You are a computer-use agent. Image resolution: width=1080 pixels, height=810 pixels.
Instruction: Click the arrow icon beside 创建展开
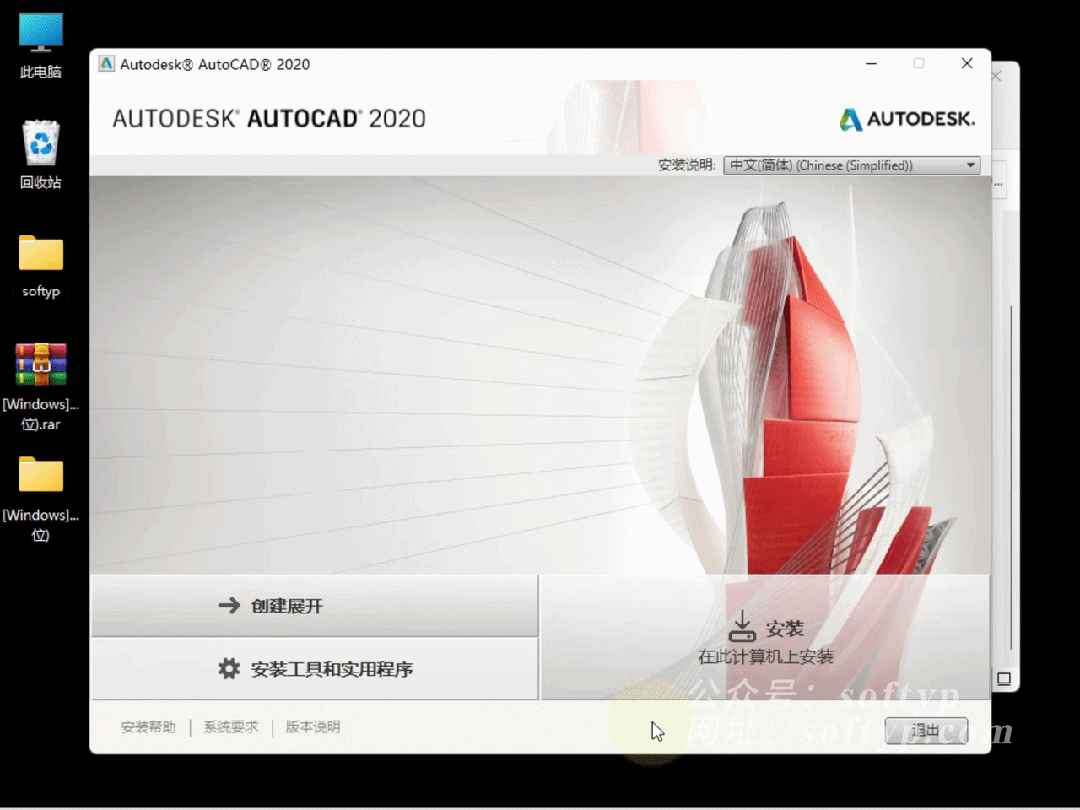pyautogui.click(x=229, y=605)
